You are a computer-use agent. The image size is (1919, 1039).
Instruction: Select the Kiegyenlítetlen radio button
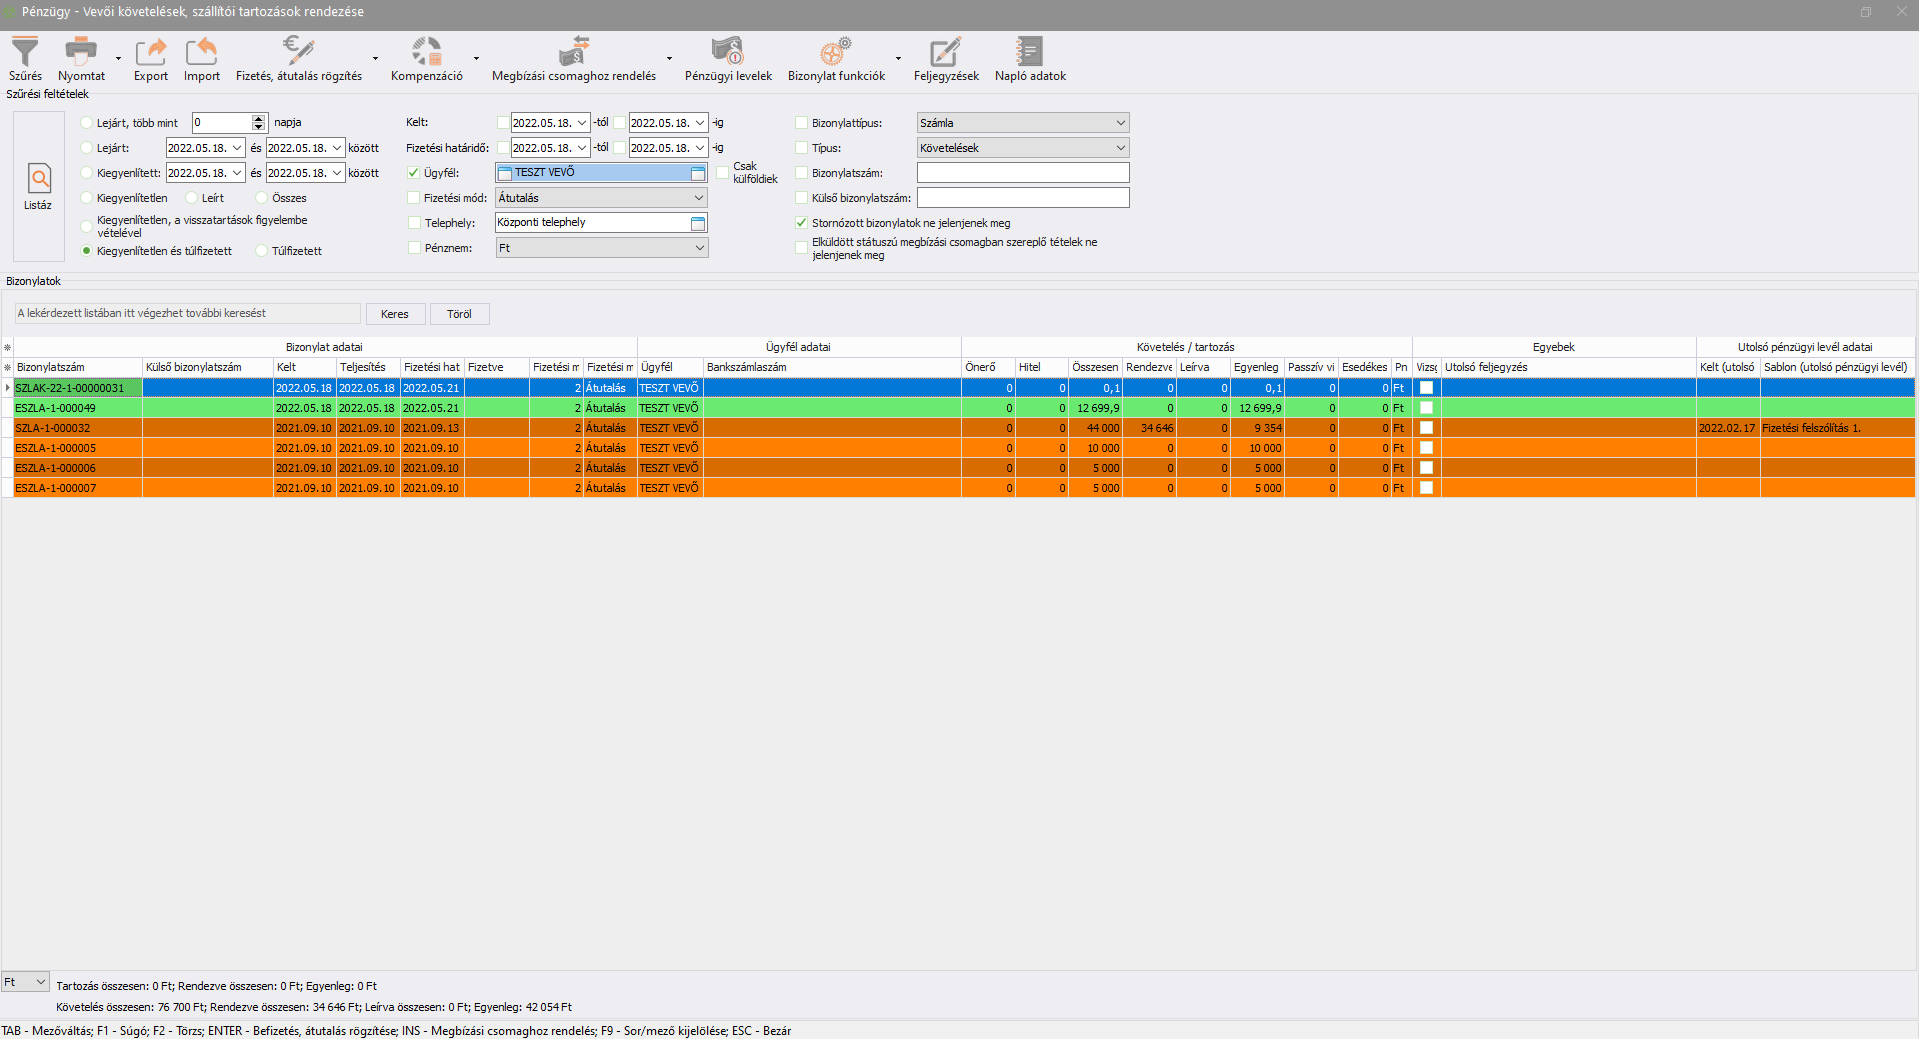(87, 198)
